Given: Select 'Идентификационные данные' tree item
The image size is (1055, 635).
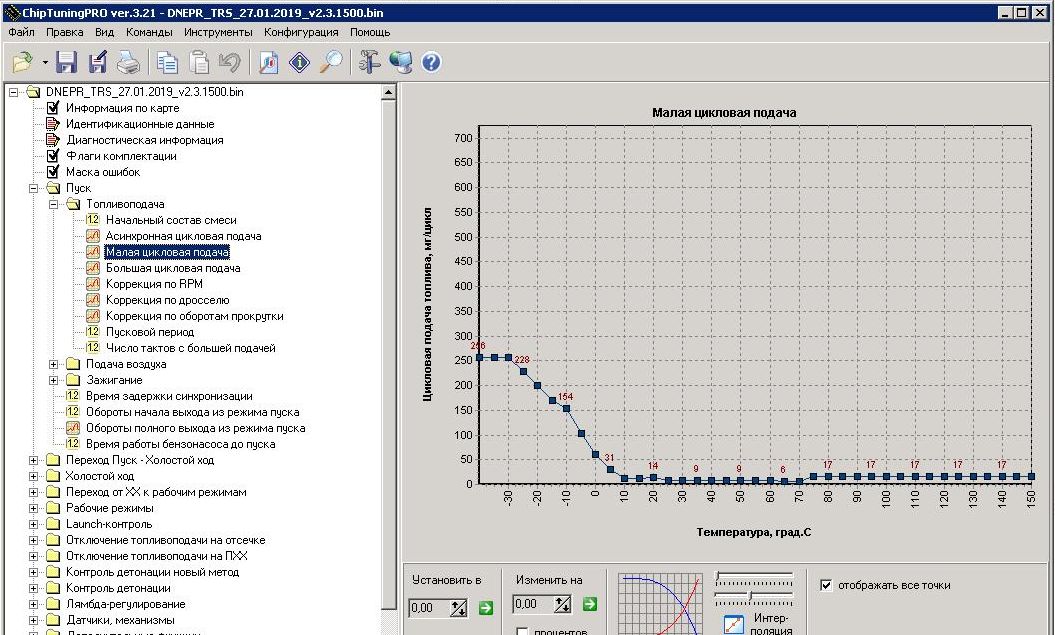Looking at the screenshot, I should point(140,124).
